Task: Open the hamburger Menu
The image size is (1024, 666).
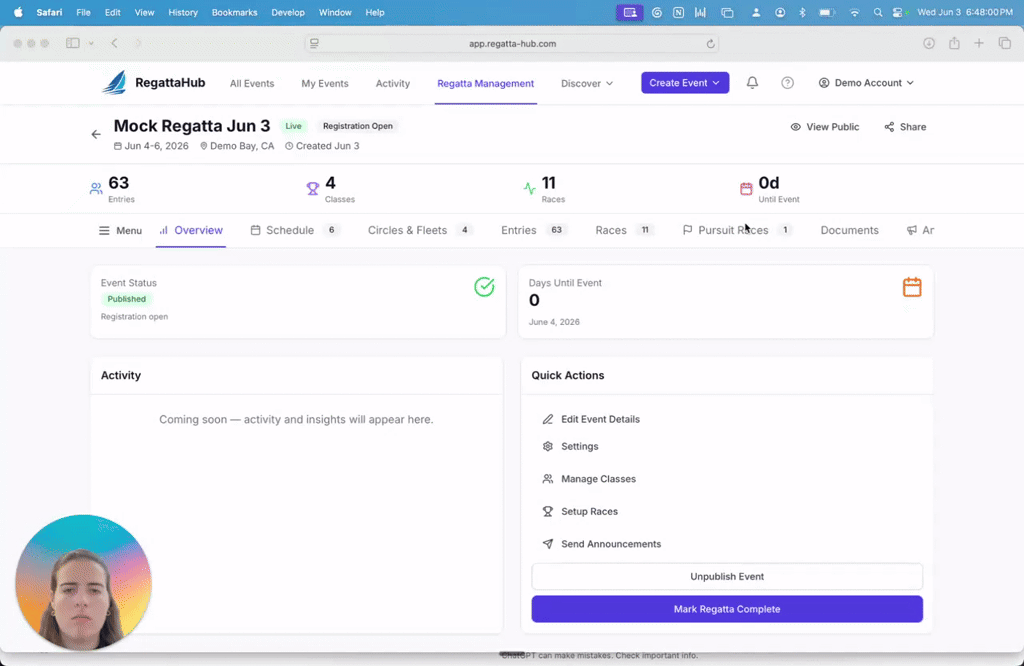Action: [120, 230]
